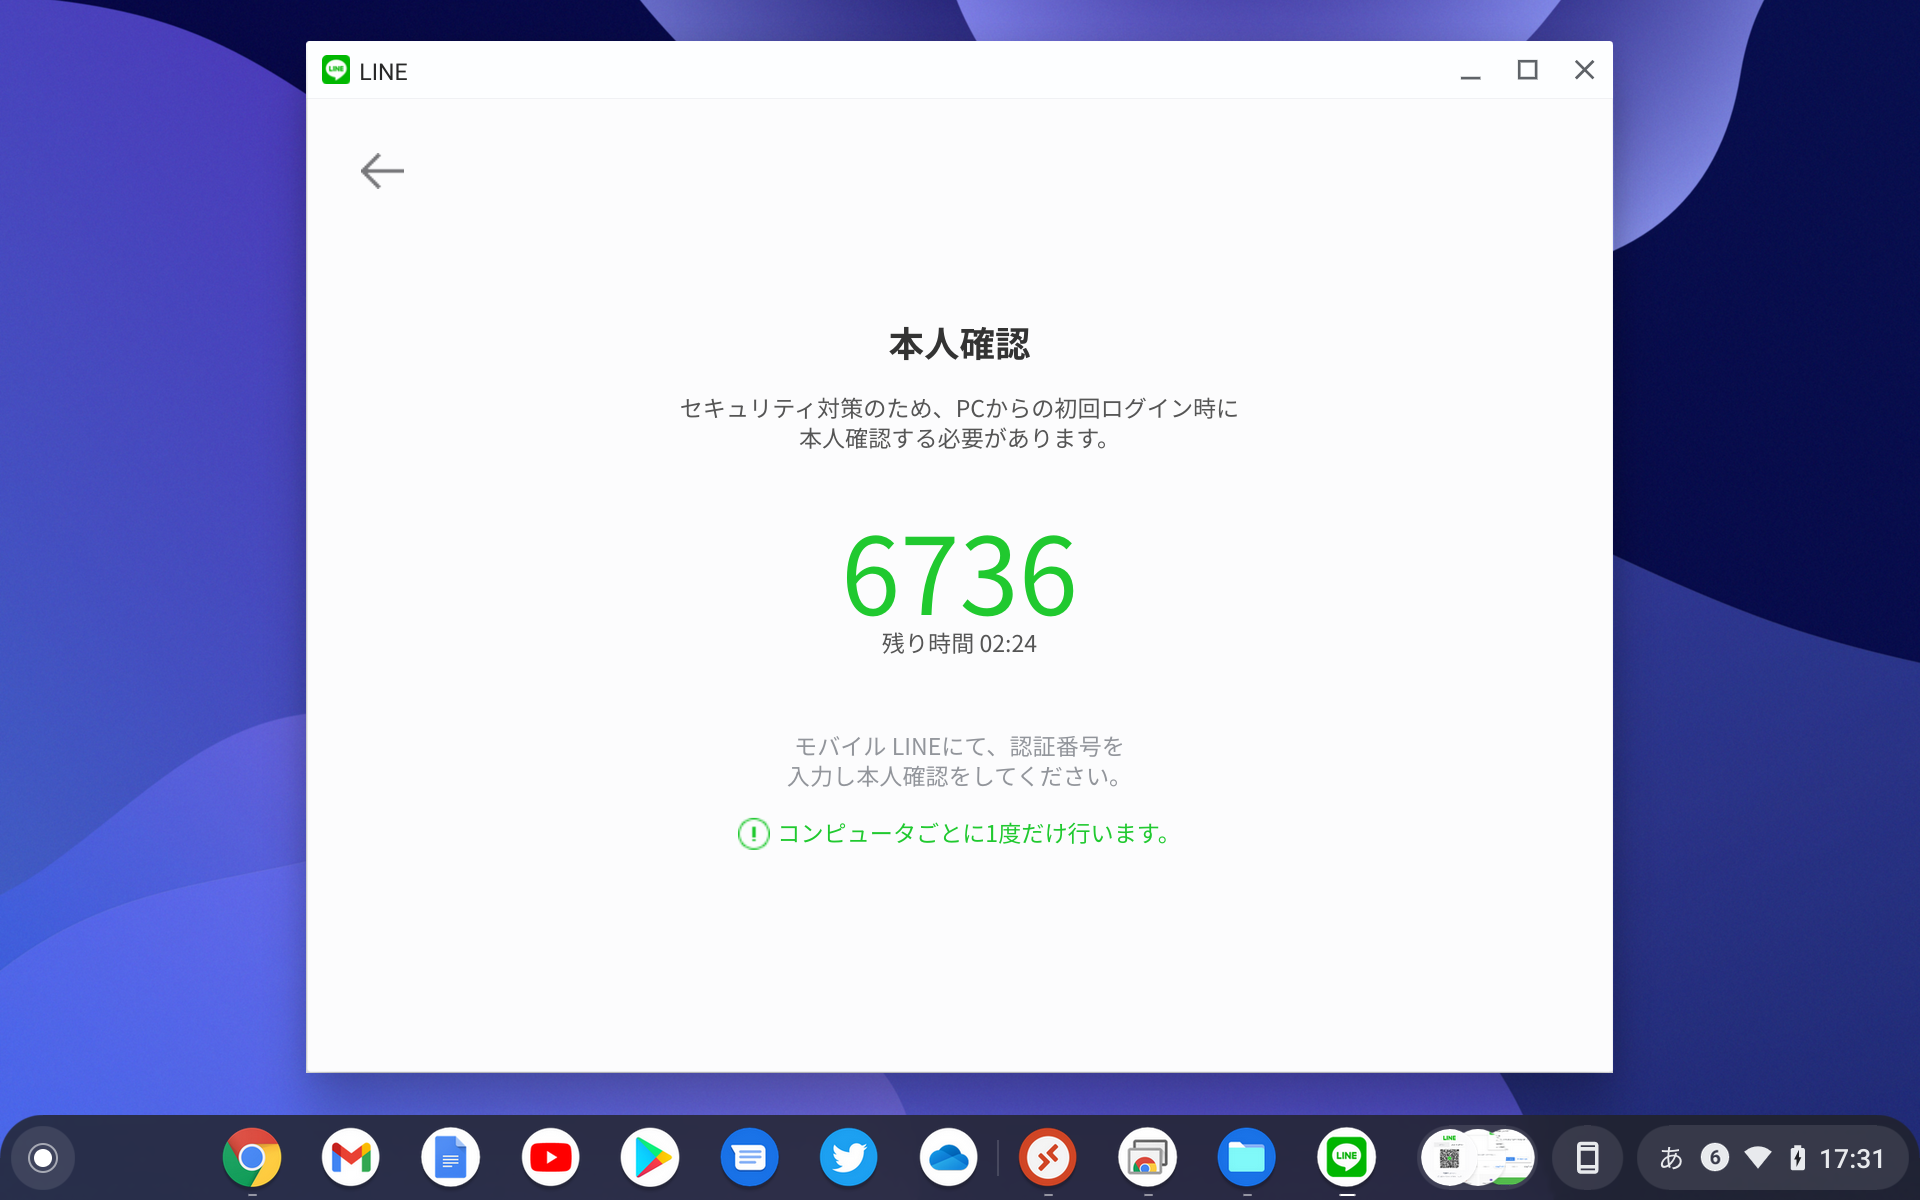Open the LINE app from the shelf
This screenshot has height=1200, width=1920.
(x=1347, y=1157)
